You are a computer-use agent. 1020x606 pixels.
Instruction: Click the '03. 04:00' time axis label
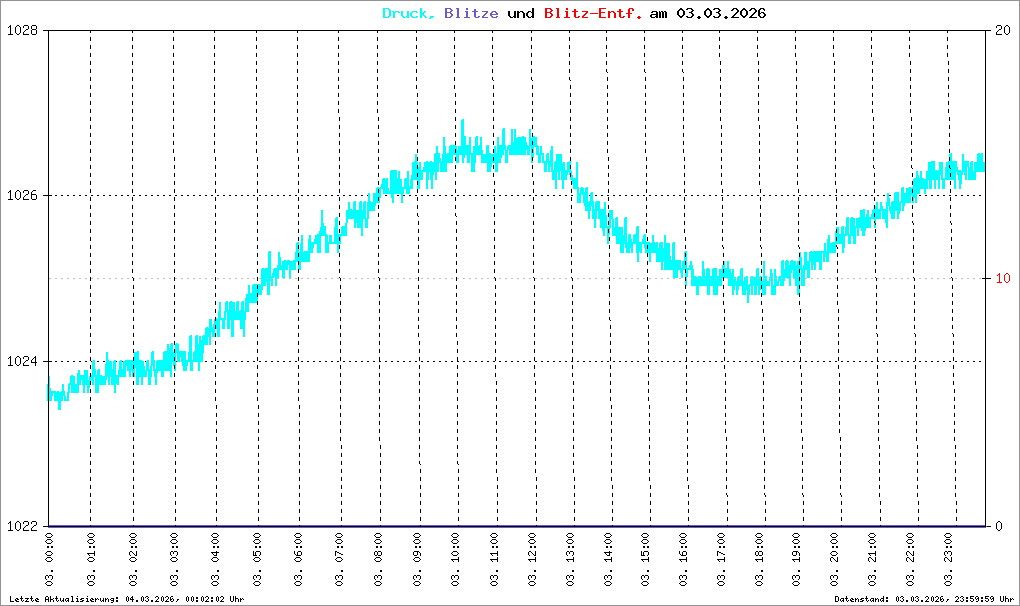215,560
